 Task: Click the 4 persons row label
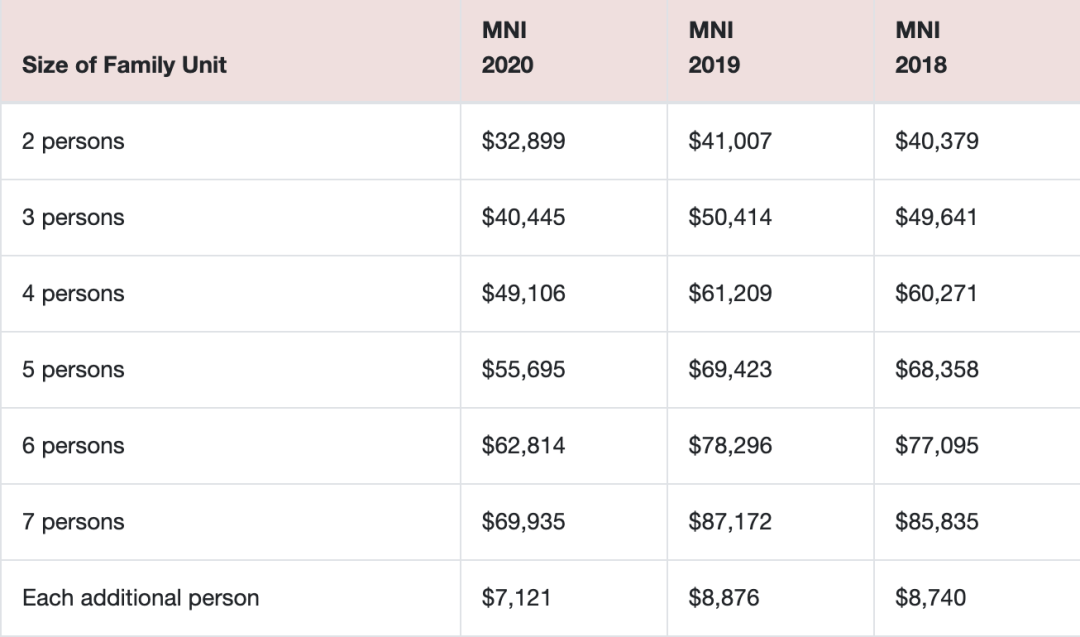point(73,293)
